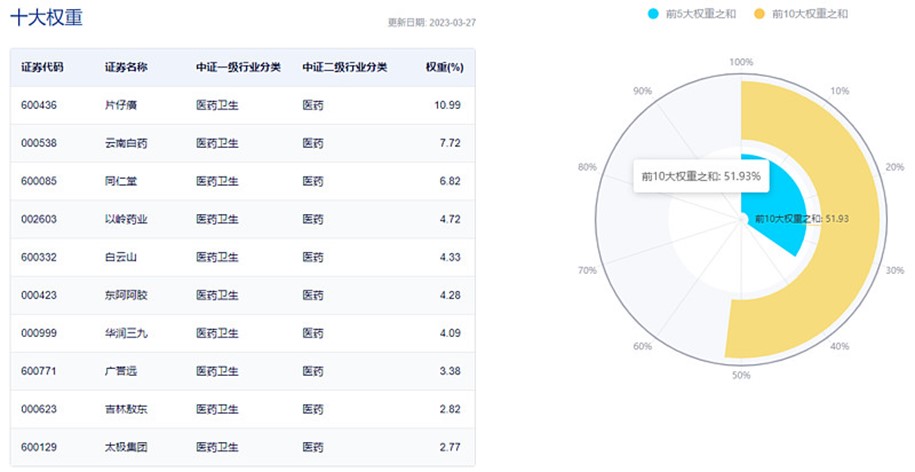Select stock code 000999
This screenshot has height=472, width=915.
(x=39, y=333)
